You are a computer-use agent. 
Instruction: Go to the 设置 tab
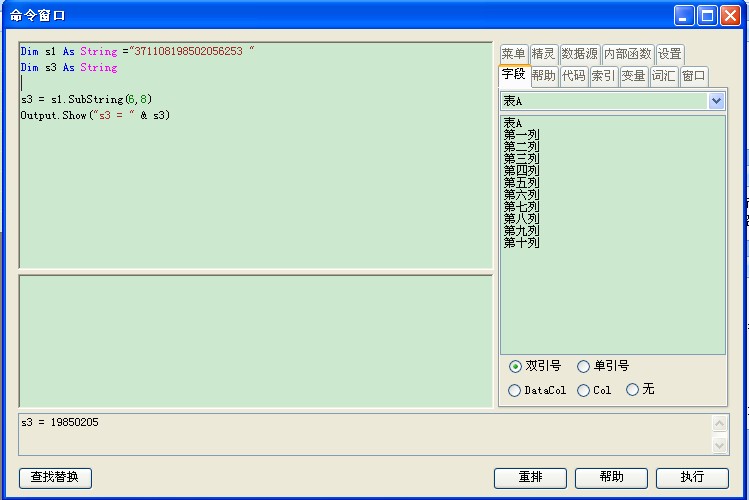(x=669, y=54)
